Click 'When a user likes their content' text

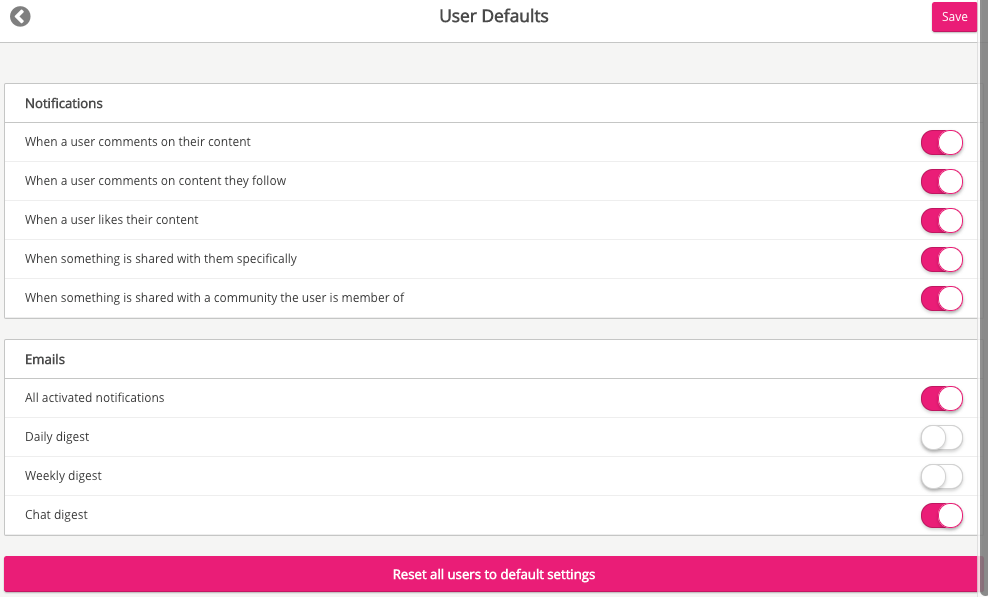(112, 220)
